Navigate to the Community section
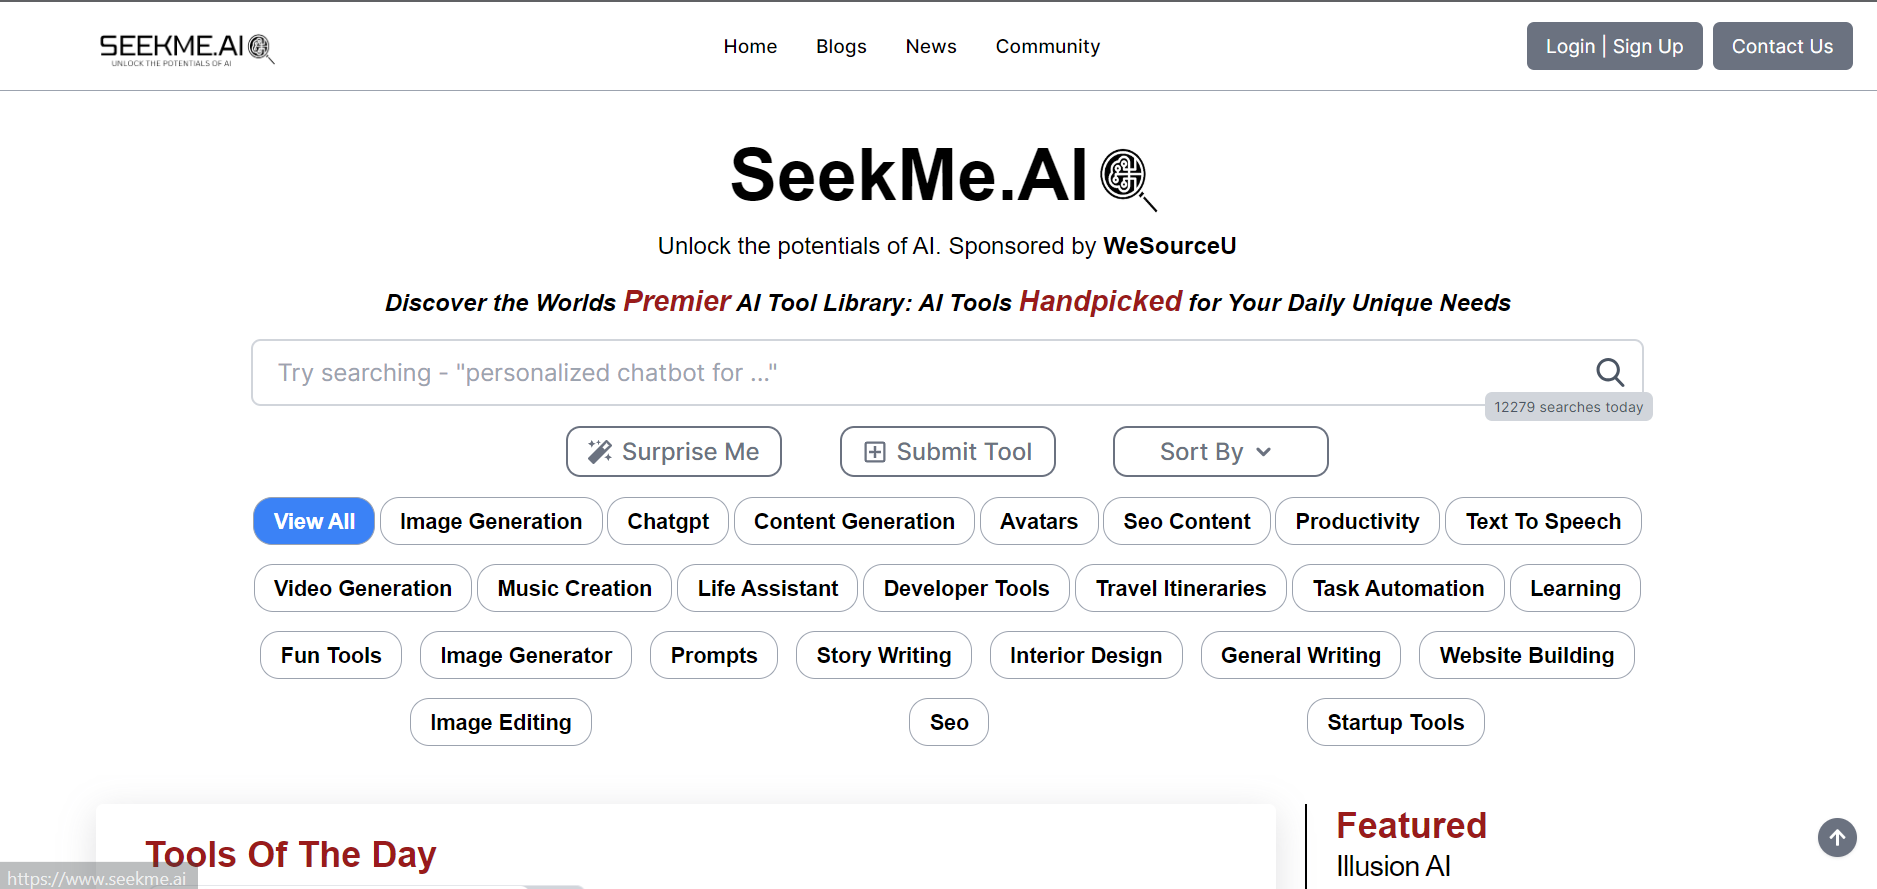 [x=1047, y=46]
